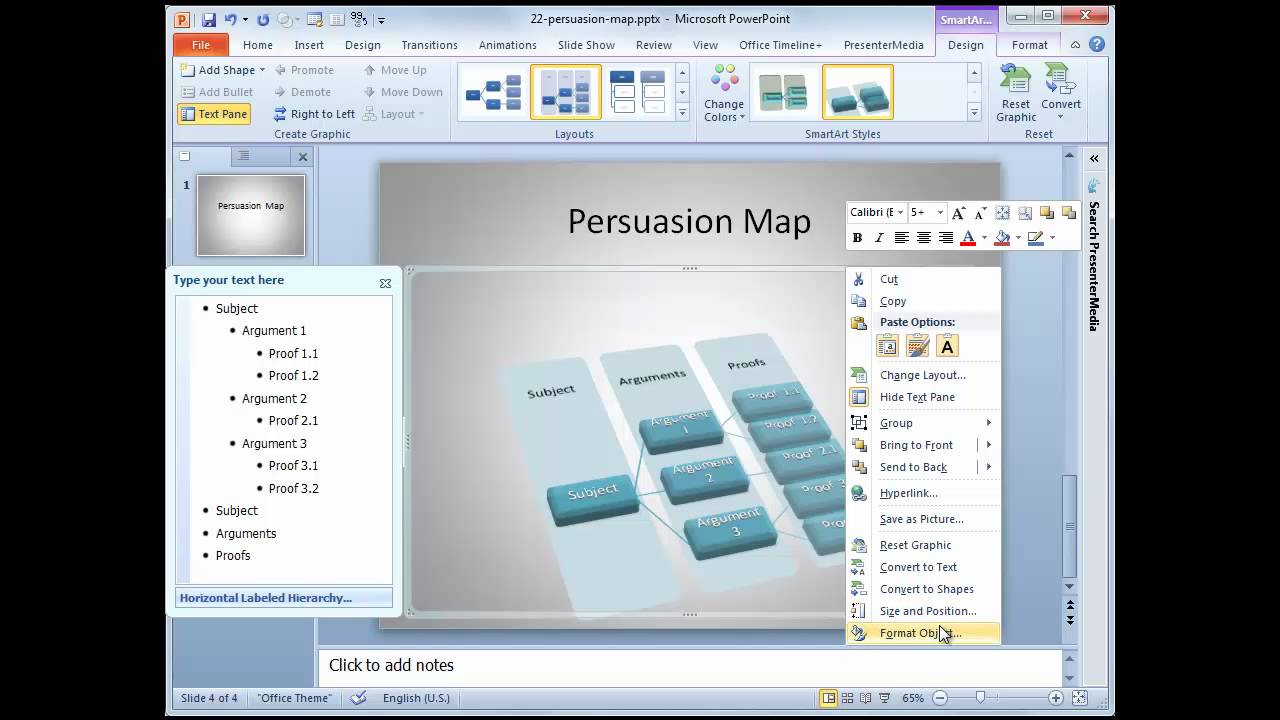Open the Shape Fill color dropdown arrow

point(1018,238)
